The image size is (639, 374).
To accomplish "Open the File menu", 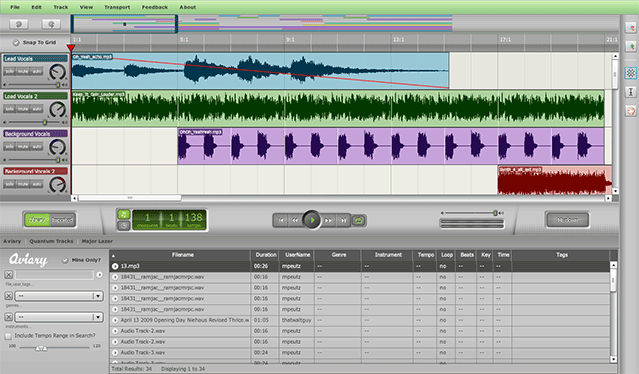I will point(15,7).
